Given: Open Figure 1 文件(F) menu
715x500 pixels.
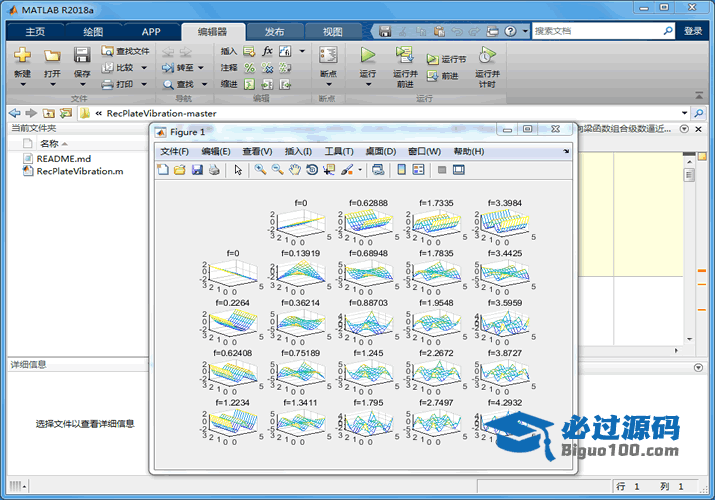Looking at the screenshot, I should (x=174, y=151).
